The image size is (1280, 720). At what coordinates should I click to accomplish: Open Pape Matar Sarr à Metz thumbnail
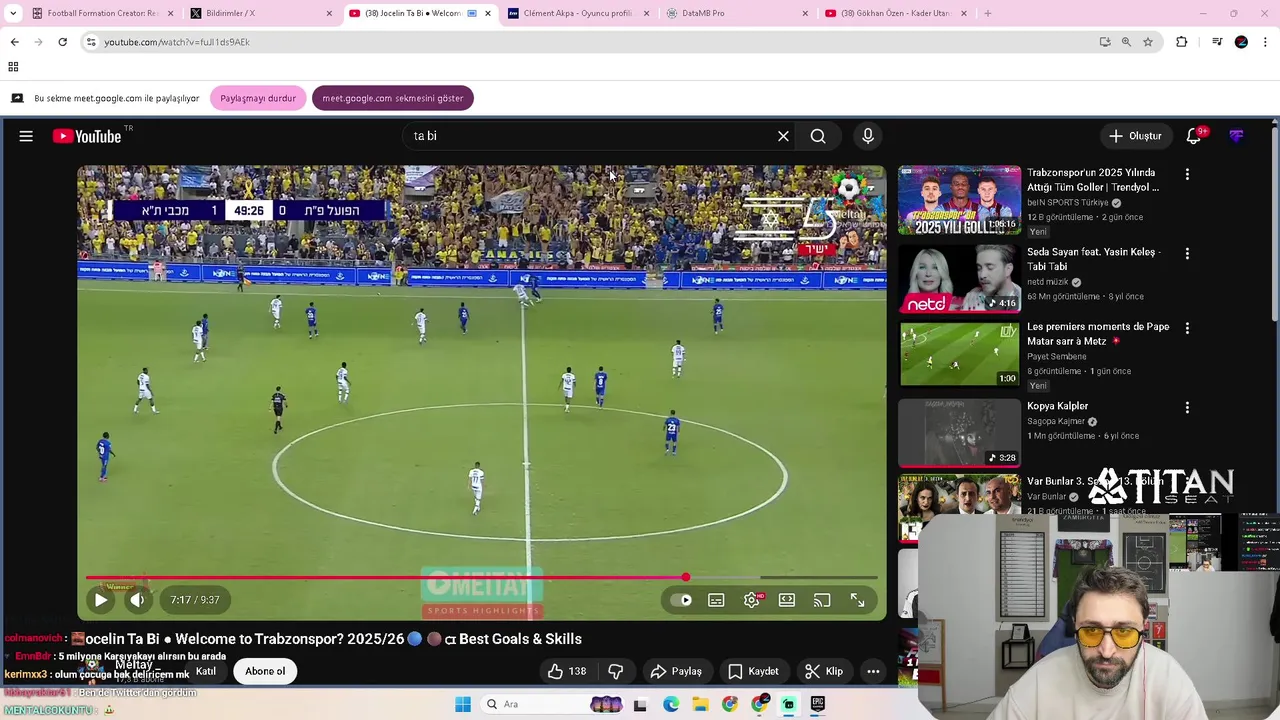pyautogui.click(x=959, y=353)
